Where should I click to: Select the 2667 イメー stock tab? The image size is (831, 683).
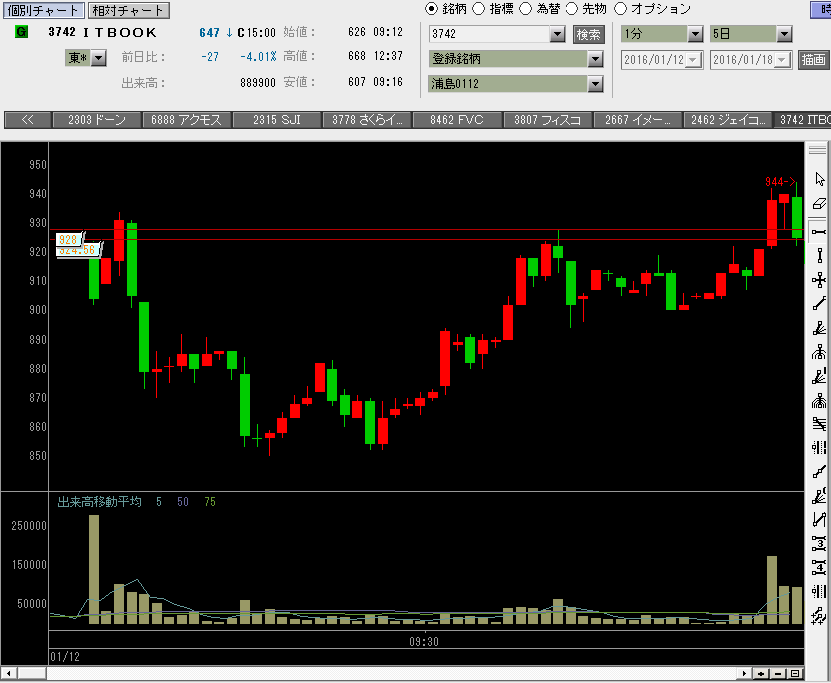point(637,120)
